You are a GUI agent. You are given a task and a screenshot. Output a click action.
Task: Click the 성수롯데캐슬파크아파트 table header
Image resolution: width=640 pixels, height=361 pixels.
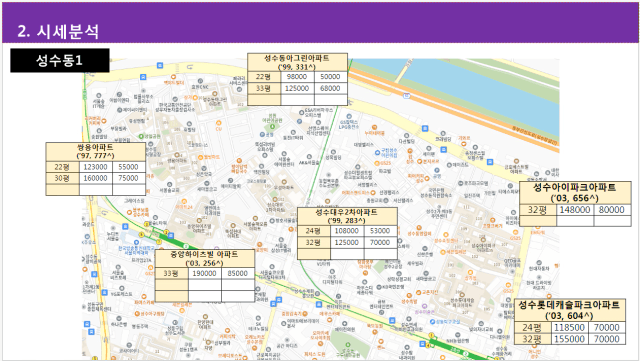[569, 310]
